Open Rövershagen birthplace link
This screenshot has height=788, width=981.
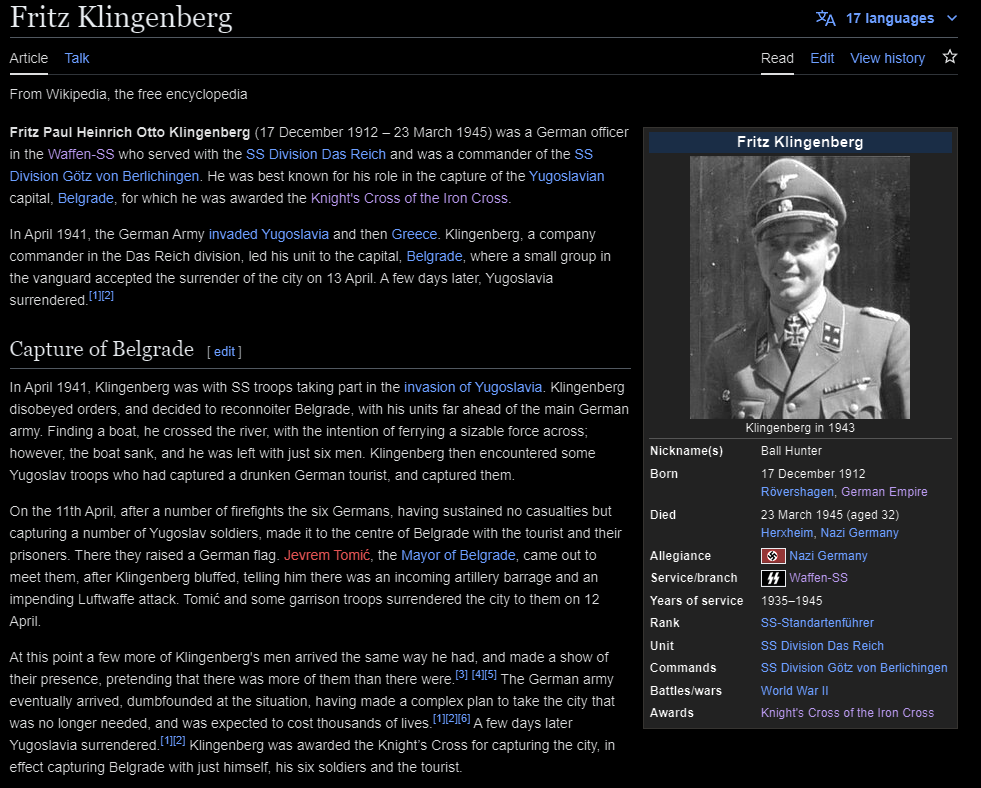(797, 492)
